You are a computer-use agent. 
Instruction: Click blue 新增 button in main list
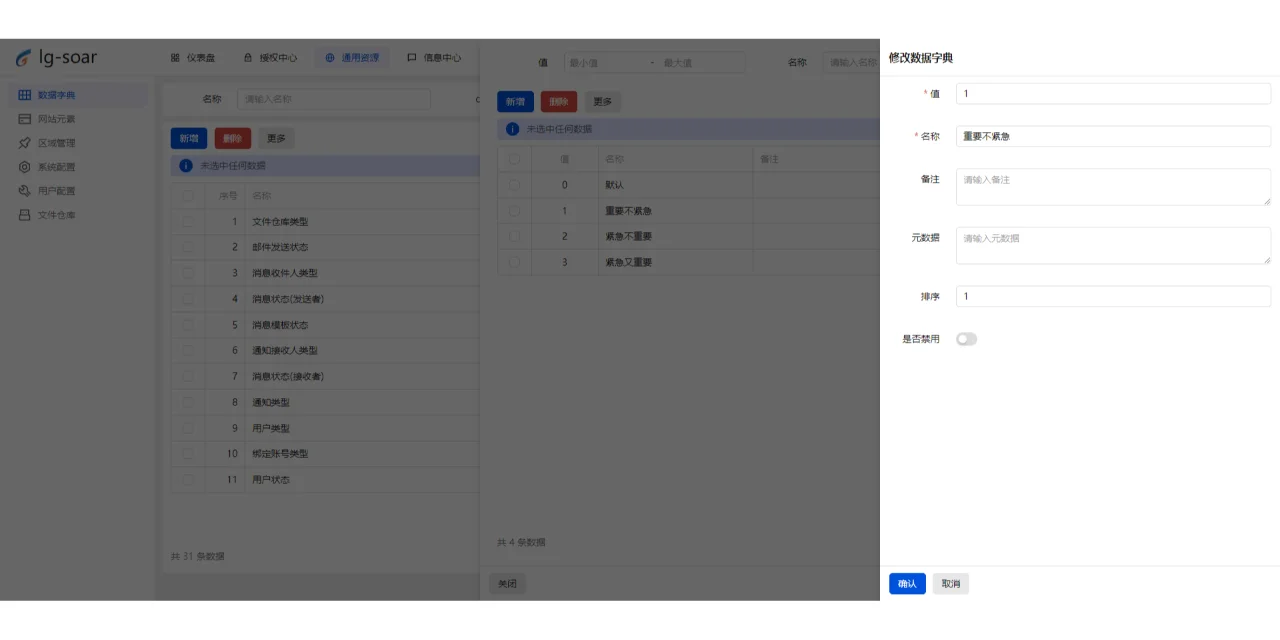(189, 139)
